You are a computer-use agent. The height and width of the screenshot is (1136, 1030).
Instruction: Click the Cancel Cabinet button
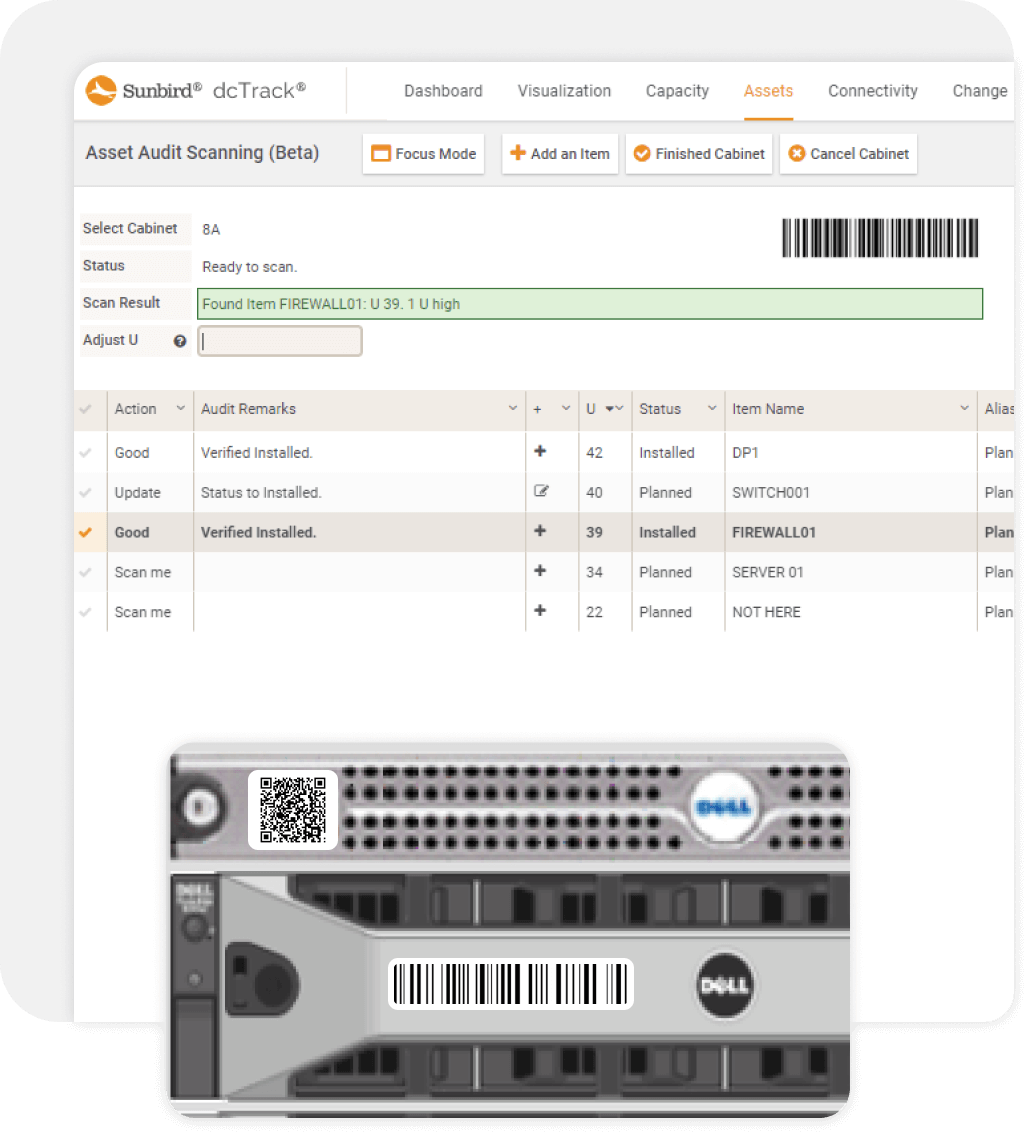click(848, 154)
